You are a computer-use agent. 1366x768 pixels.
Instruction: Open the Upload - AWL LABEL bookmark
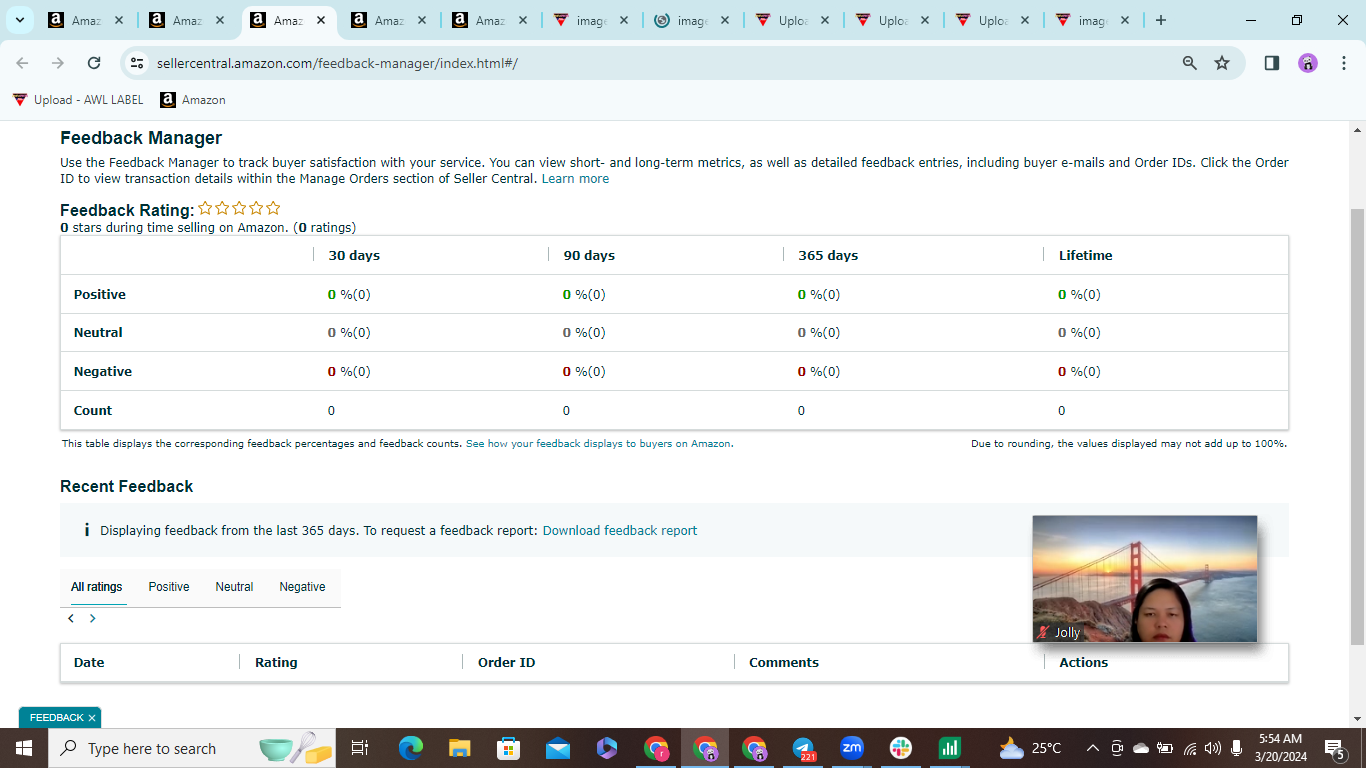pyautogui.click(x=78, y=100)
